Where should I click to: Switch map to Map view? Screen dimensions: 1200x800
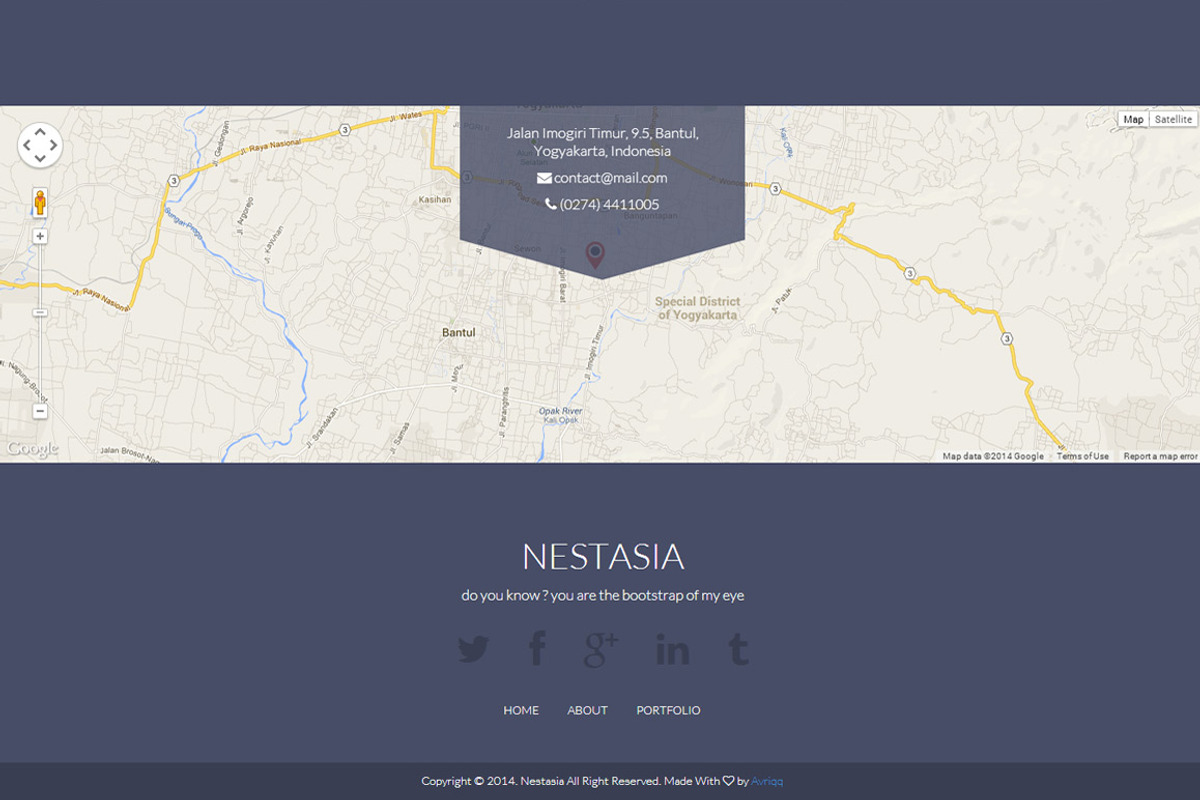pos(1133,119)
